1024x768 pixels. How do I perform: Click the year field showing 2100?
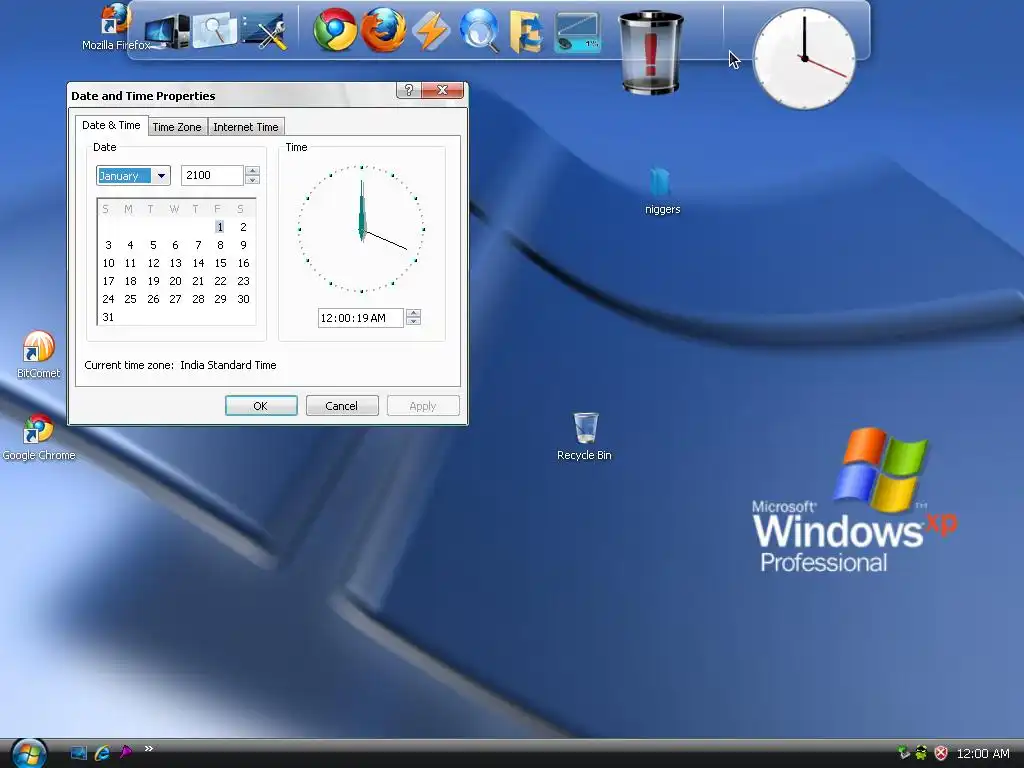[x=212, y=175]
